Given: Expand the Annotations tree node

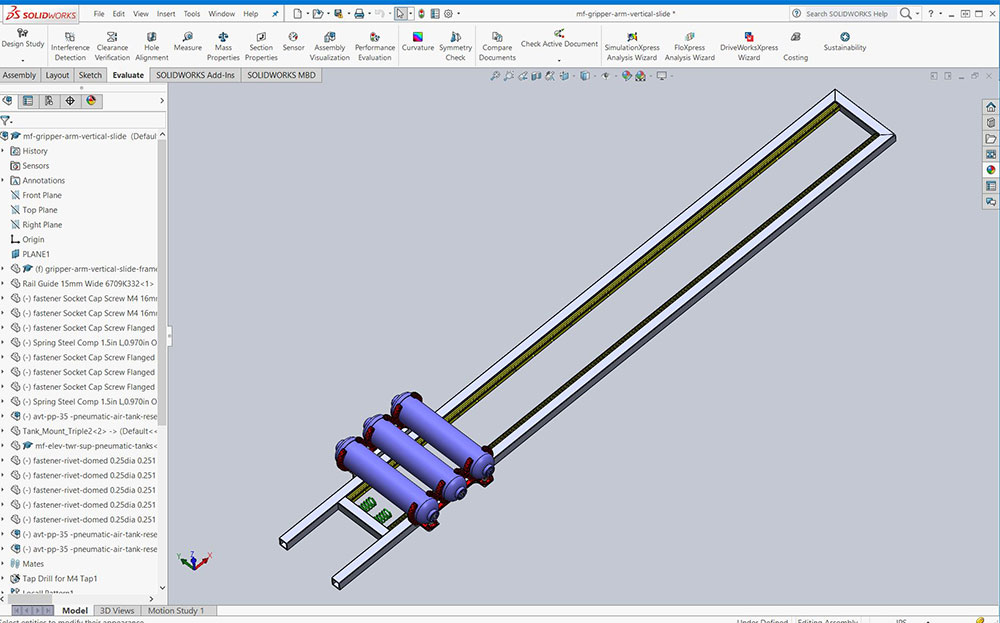Looking at the screenshot, I should [3, 181].
